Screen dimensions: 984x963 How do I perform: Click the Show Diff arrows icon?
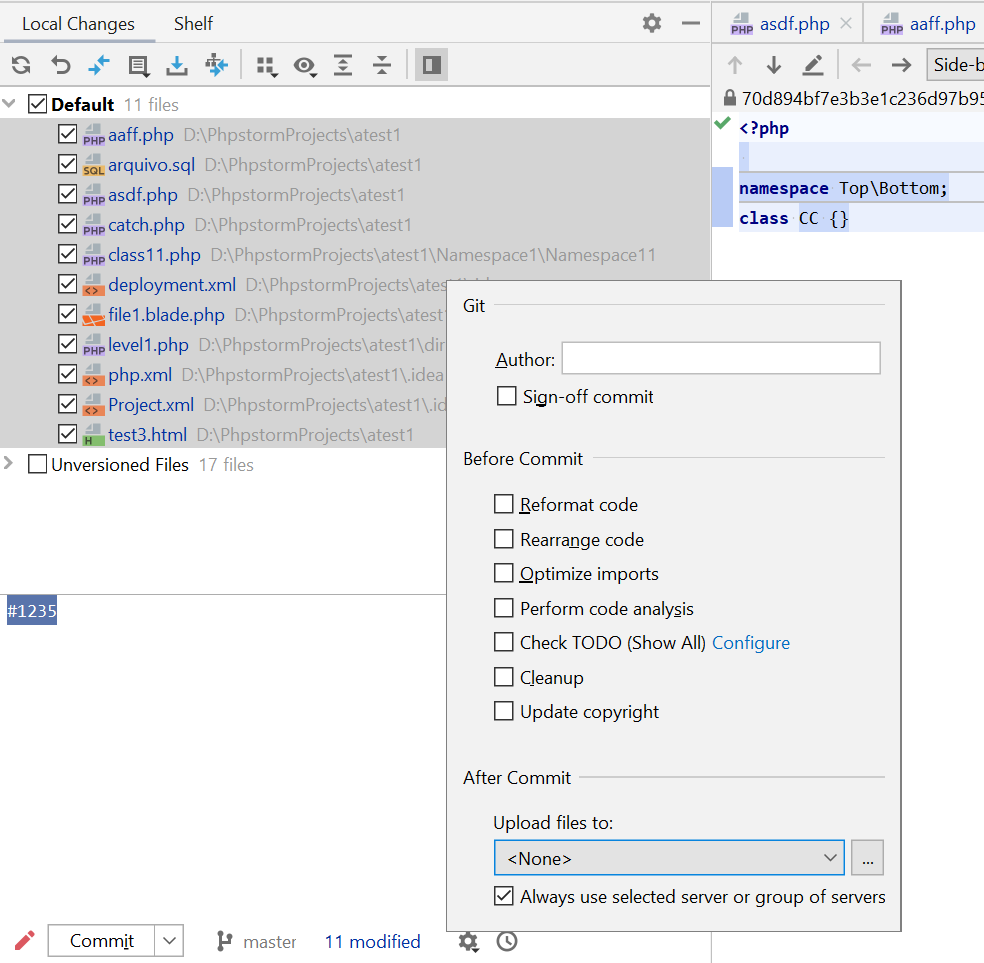click(x=99, y=65)
